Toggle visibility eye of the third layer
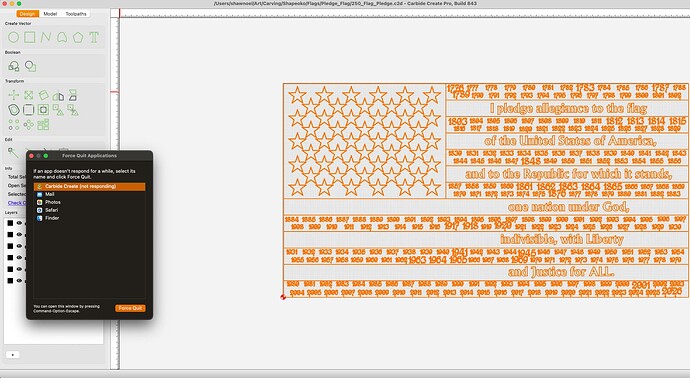This screenshot has height=378, width=690. (x=19, y=246)
